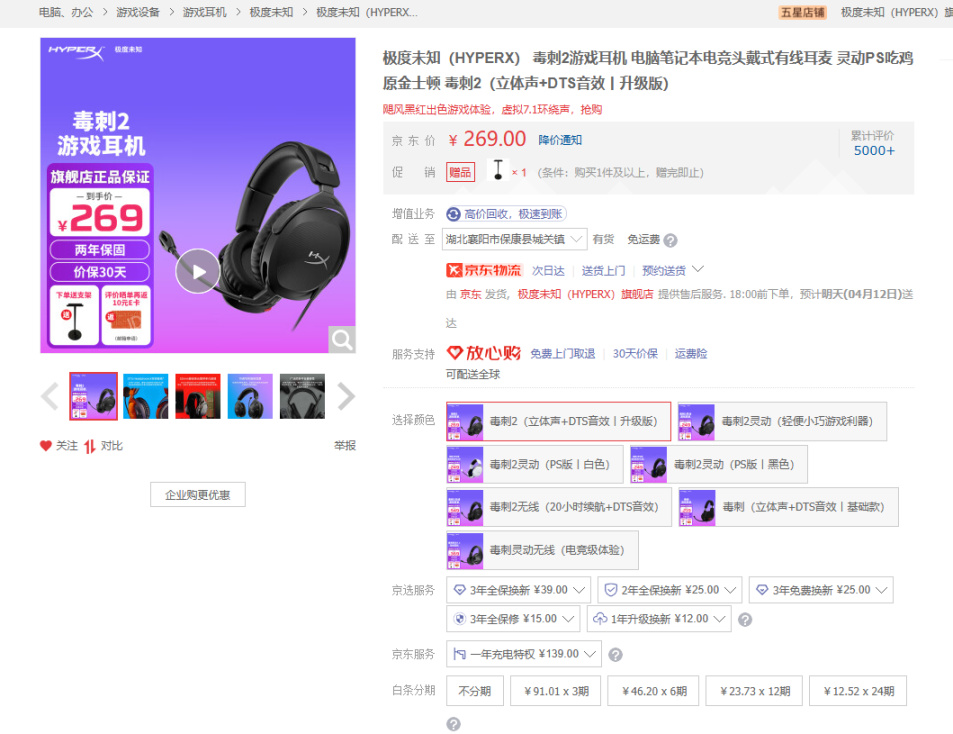953x734 pixels.
Task: Expand the 3年全保修 ¥15.00 dropdown
Action: pyautogui.click(x=513, y=619)
